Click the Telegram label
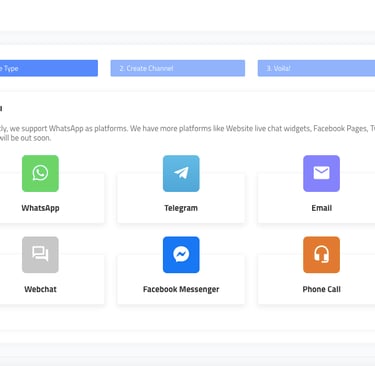 pyautogui.click(x=181, y=208)
